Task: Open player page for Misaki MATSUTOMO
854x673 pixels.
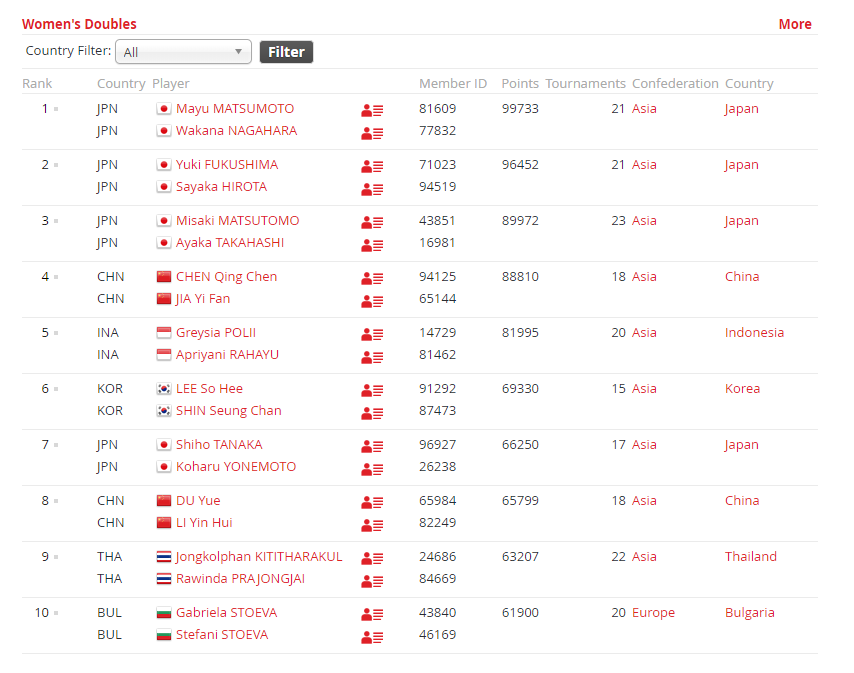Action: (x=237, y=221)
